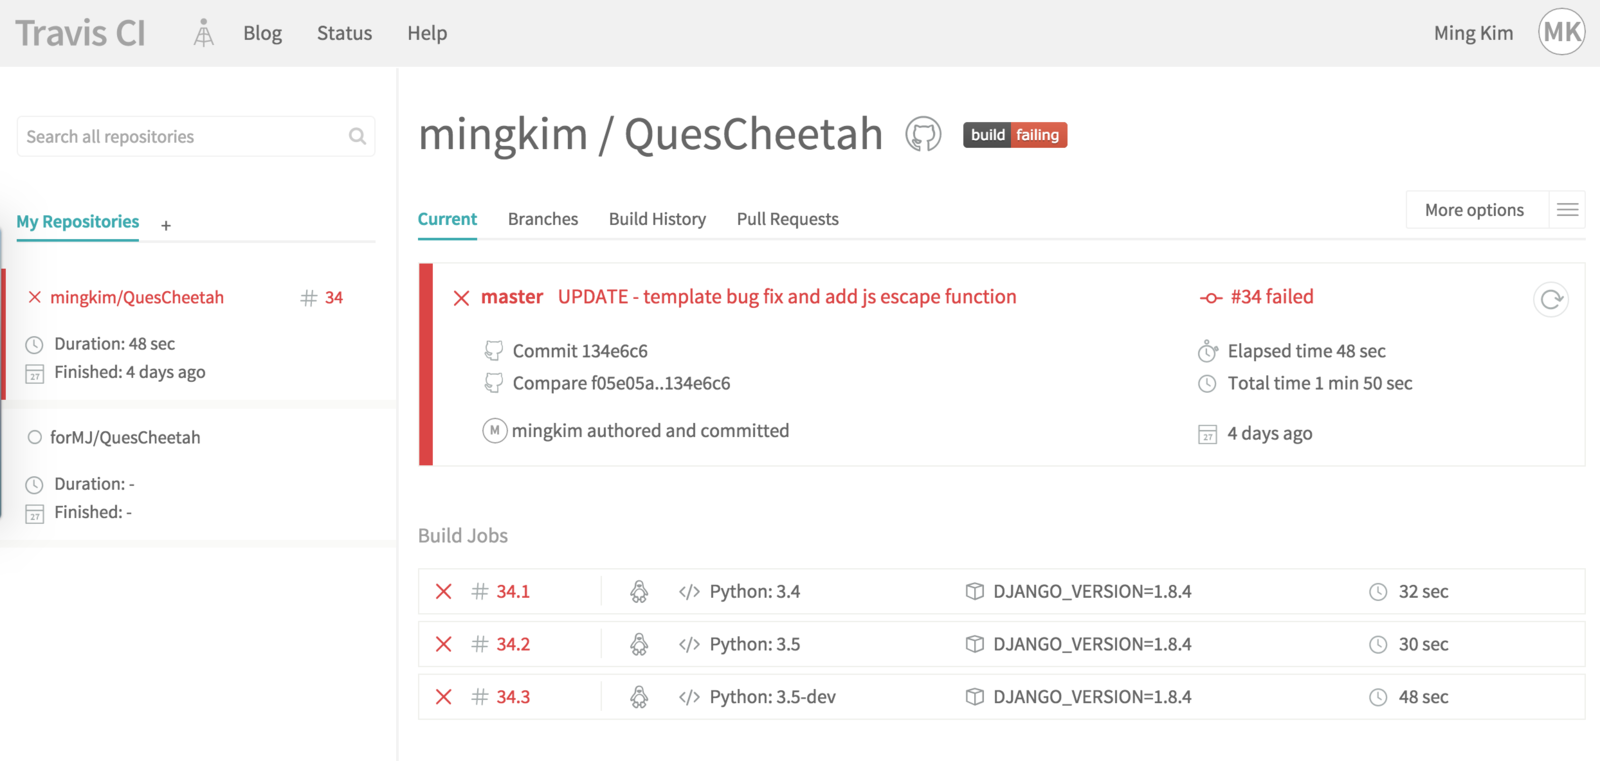Open the Help menu
1600x761 pixels.
[427, 33]
